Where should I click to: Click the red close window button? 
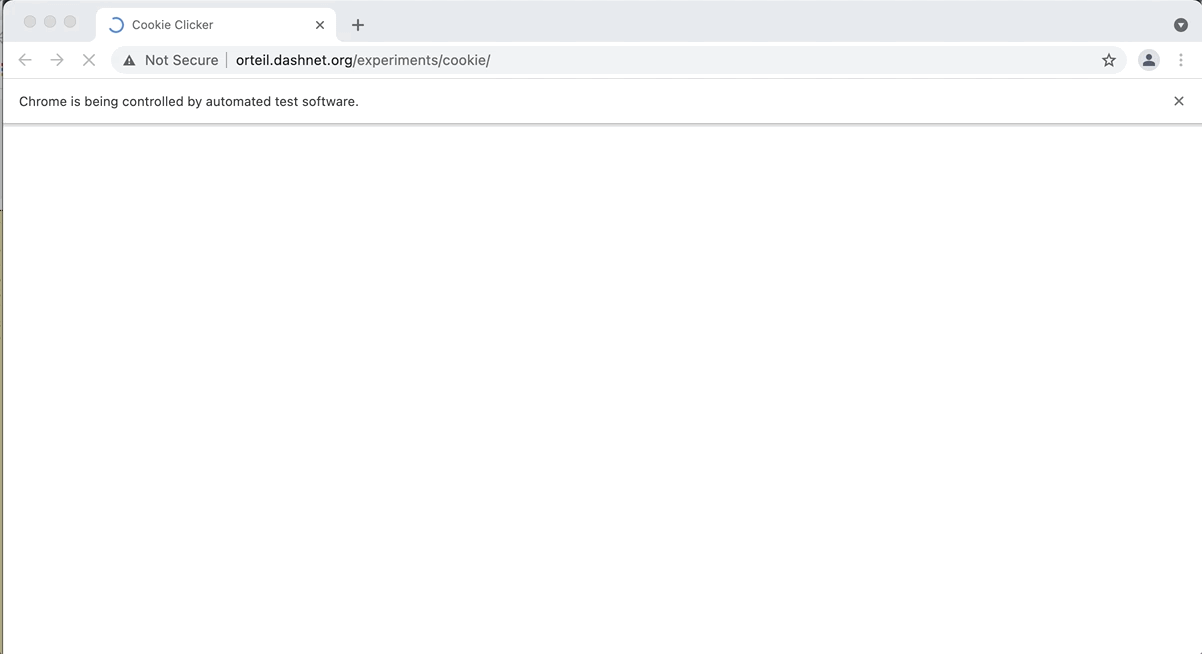click(x=29, y=22)
